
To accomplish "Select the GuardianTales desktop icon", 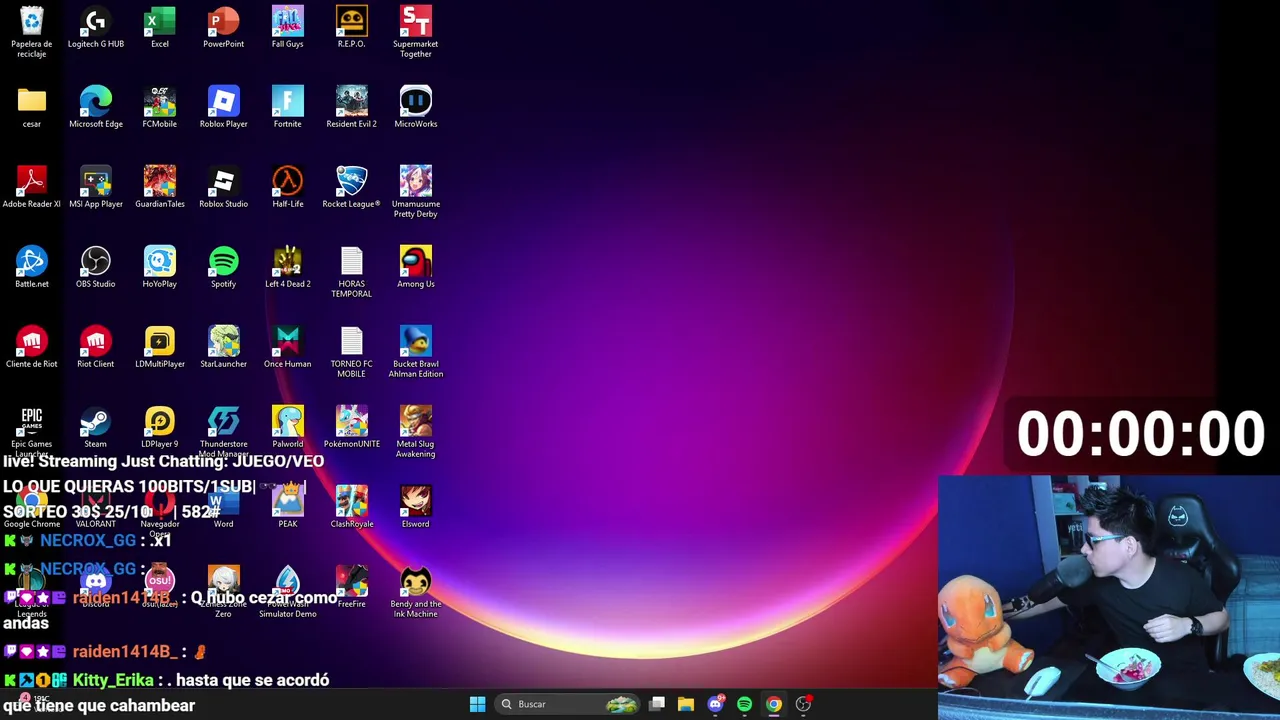I will (x=160, y=188).
